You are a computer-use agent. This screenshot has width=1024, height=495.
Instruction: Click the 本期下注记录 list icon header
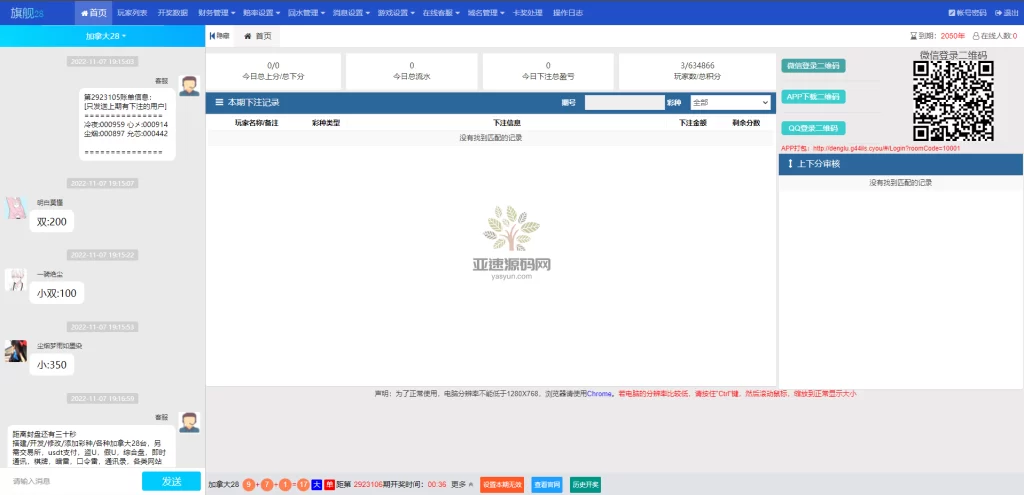coord(219,103)
